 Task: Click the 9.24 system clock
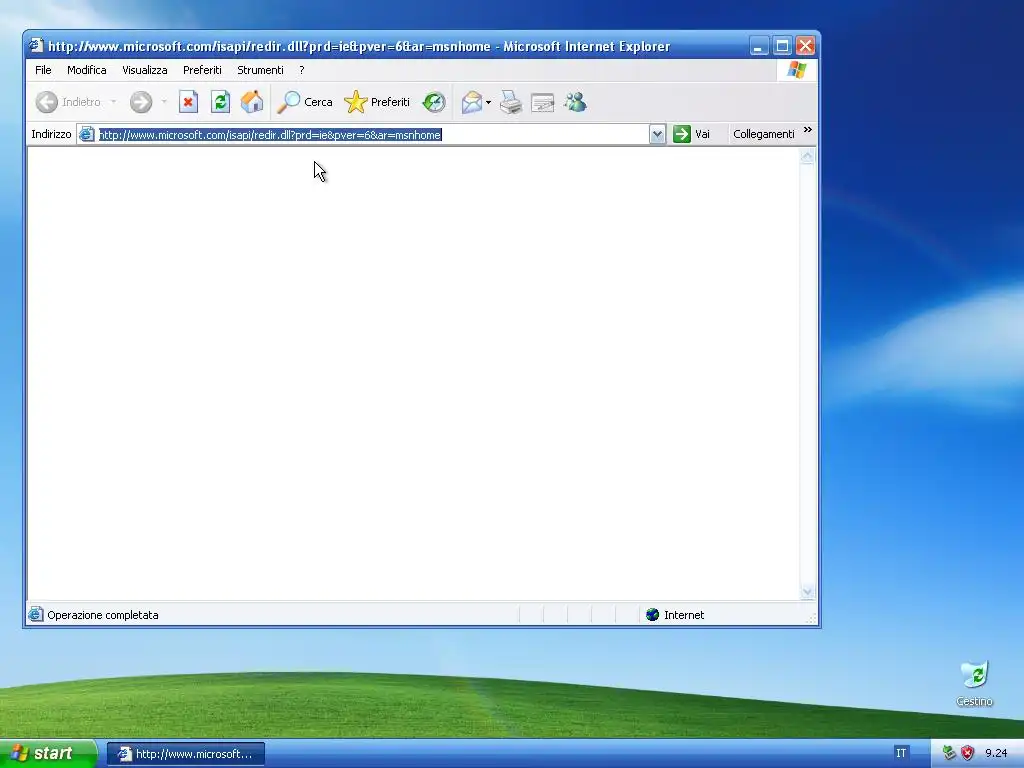(997, 754)
